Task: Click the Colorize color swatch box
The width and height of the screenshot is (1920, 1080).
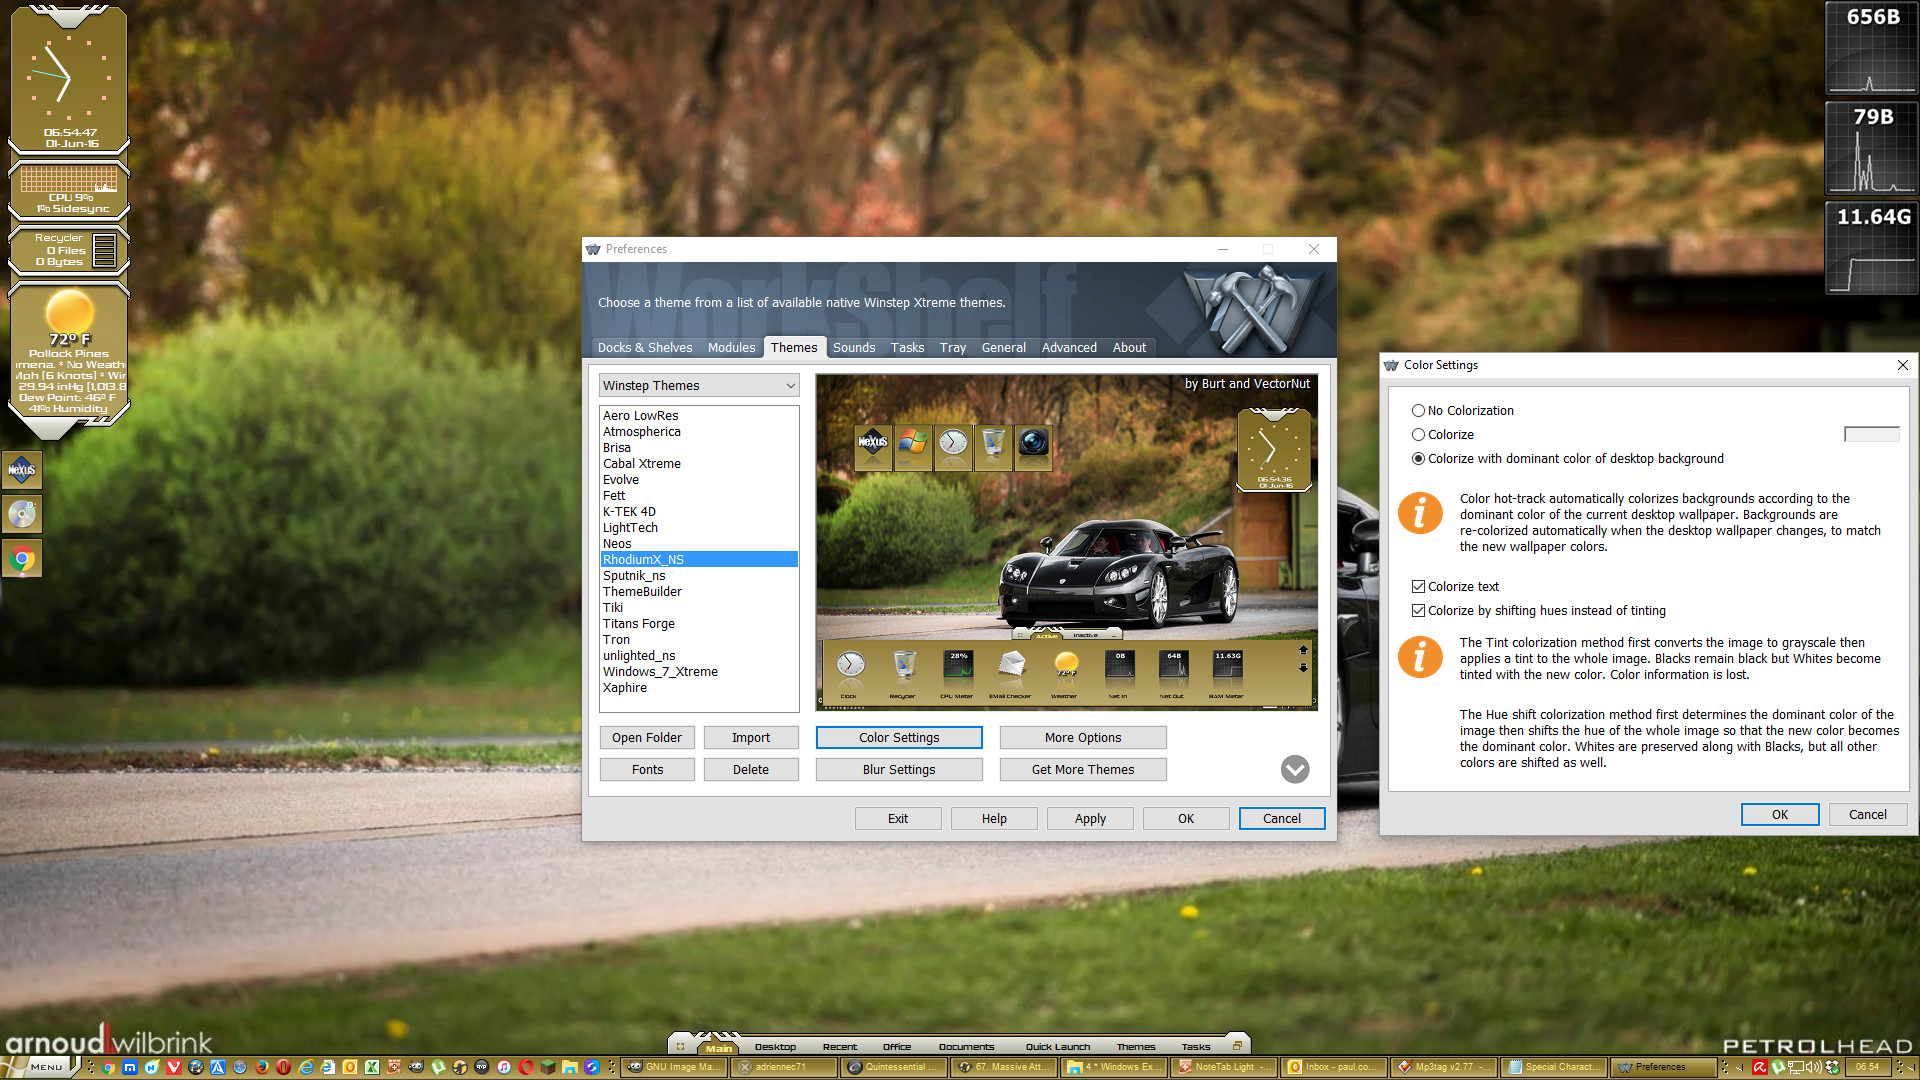Action: click(1871, 434)
